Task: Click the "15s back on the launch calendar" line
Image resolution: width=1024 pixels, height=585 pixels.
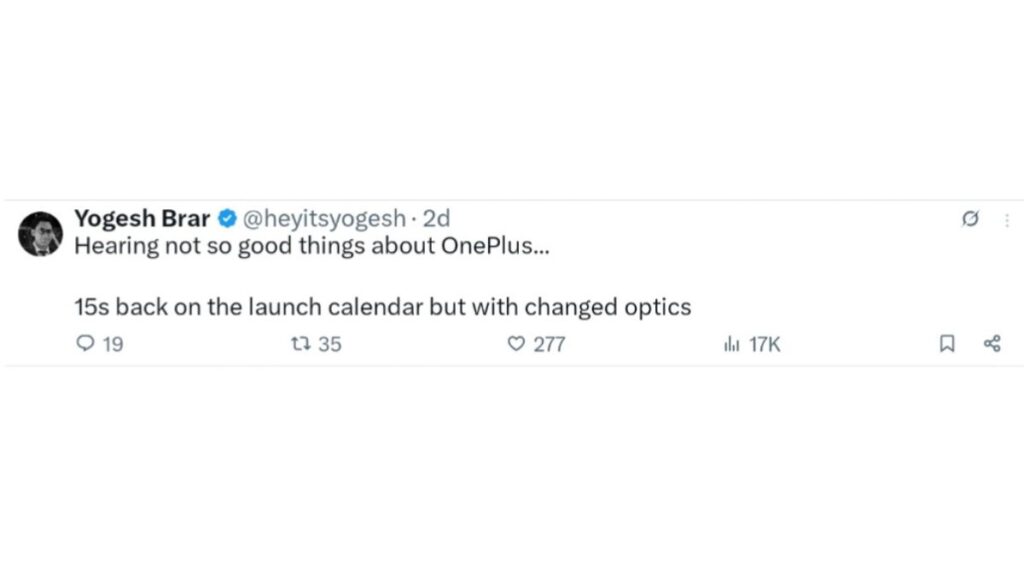Action: pyautogui.click(x=250, y=307)
